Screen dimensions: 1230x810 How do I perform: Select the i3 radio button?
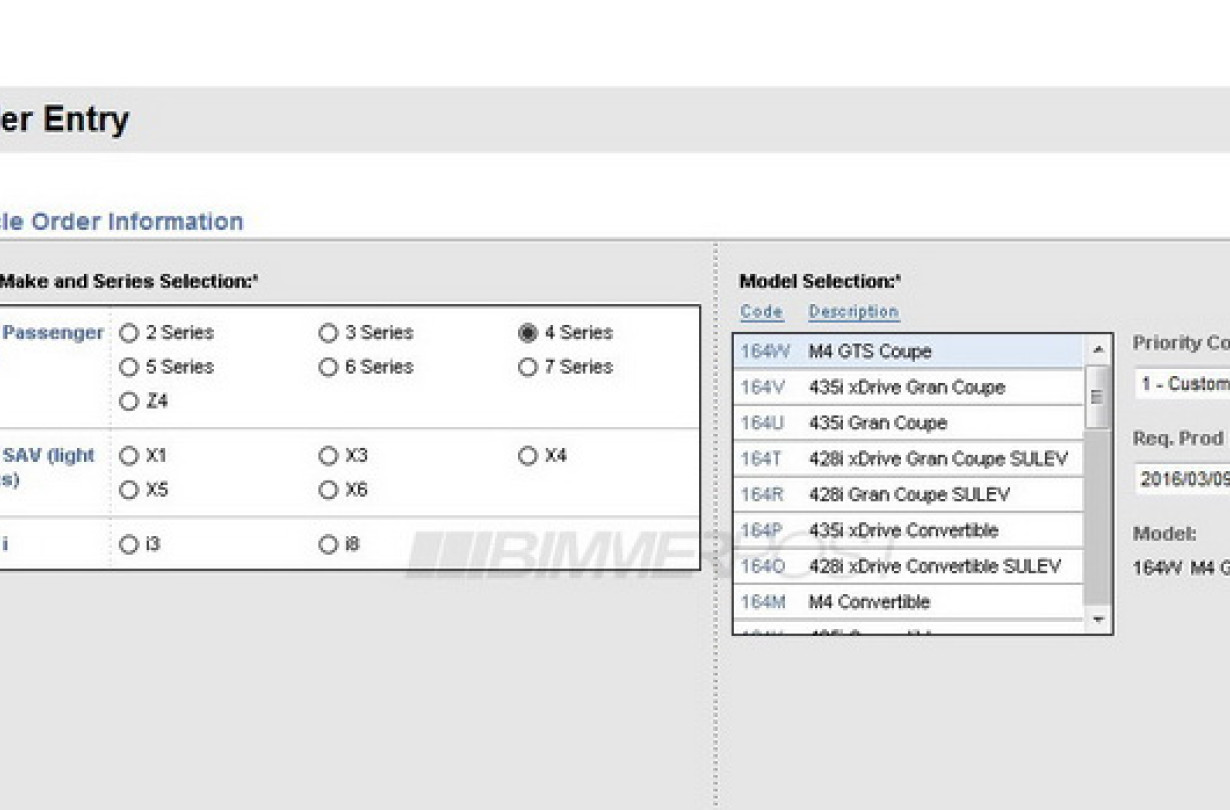(x=128, y=545)
